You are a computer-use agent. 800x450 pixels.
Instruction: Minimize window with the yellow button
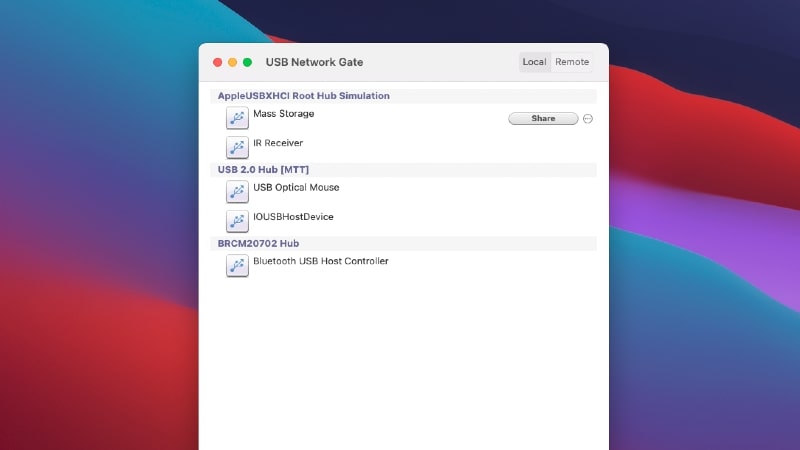[x=233, y=62]
